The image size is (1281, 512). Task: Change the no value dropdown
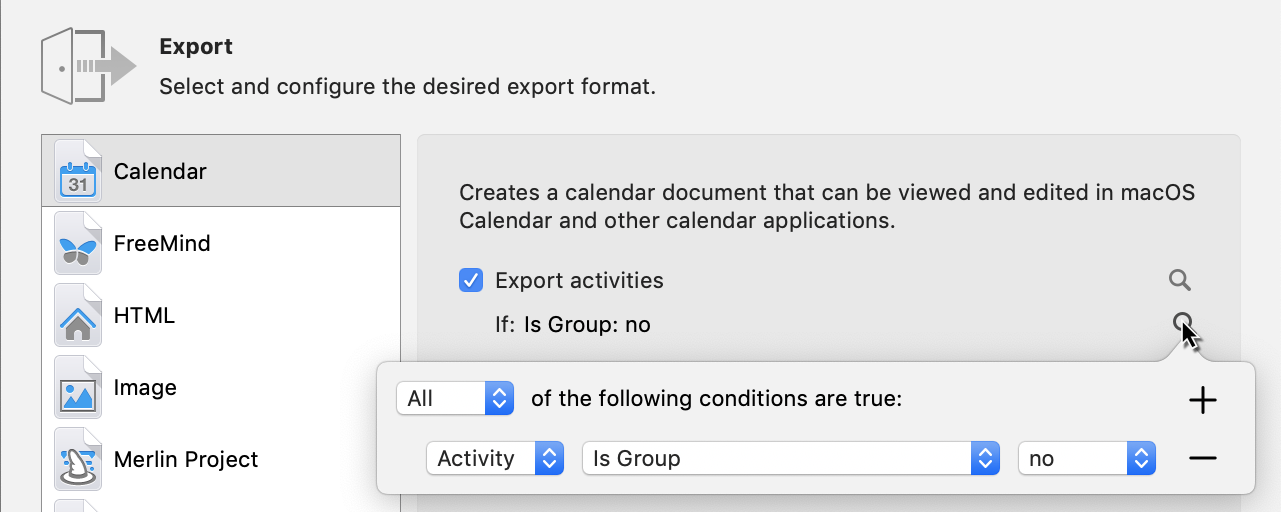click(1086, 458)
